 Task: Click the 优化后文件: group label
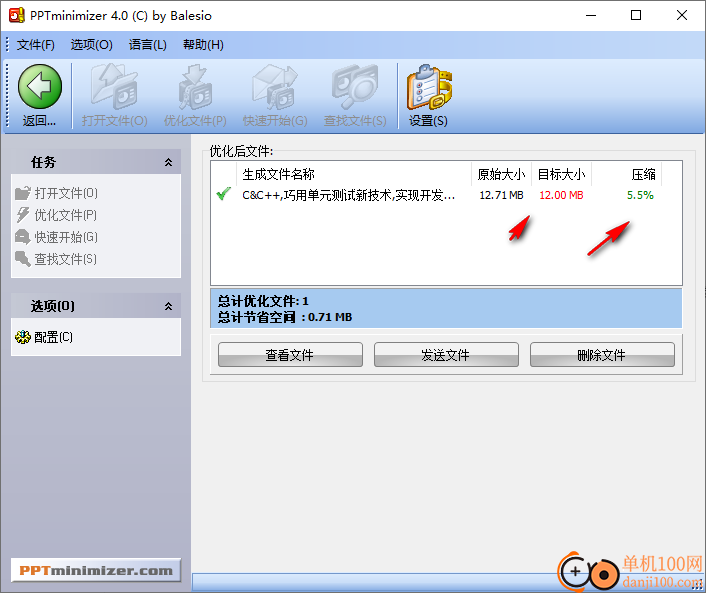(241, 151)
